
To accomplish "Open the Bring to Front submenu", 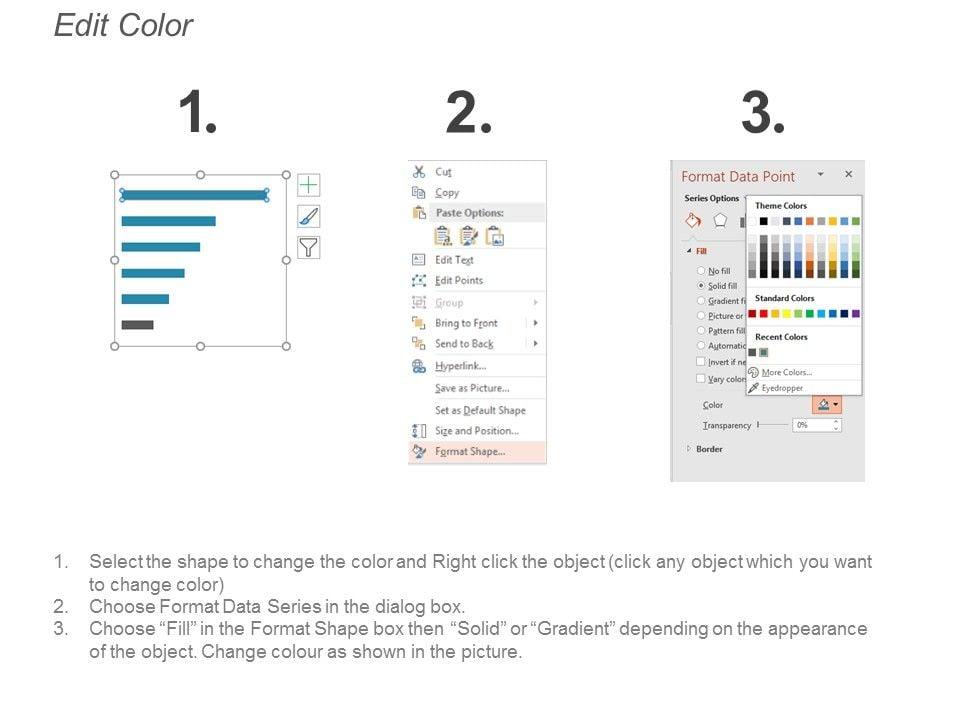I will [x=535, y=323].
